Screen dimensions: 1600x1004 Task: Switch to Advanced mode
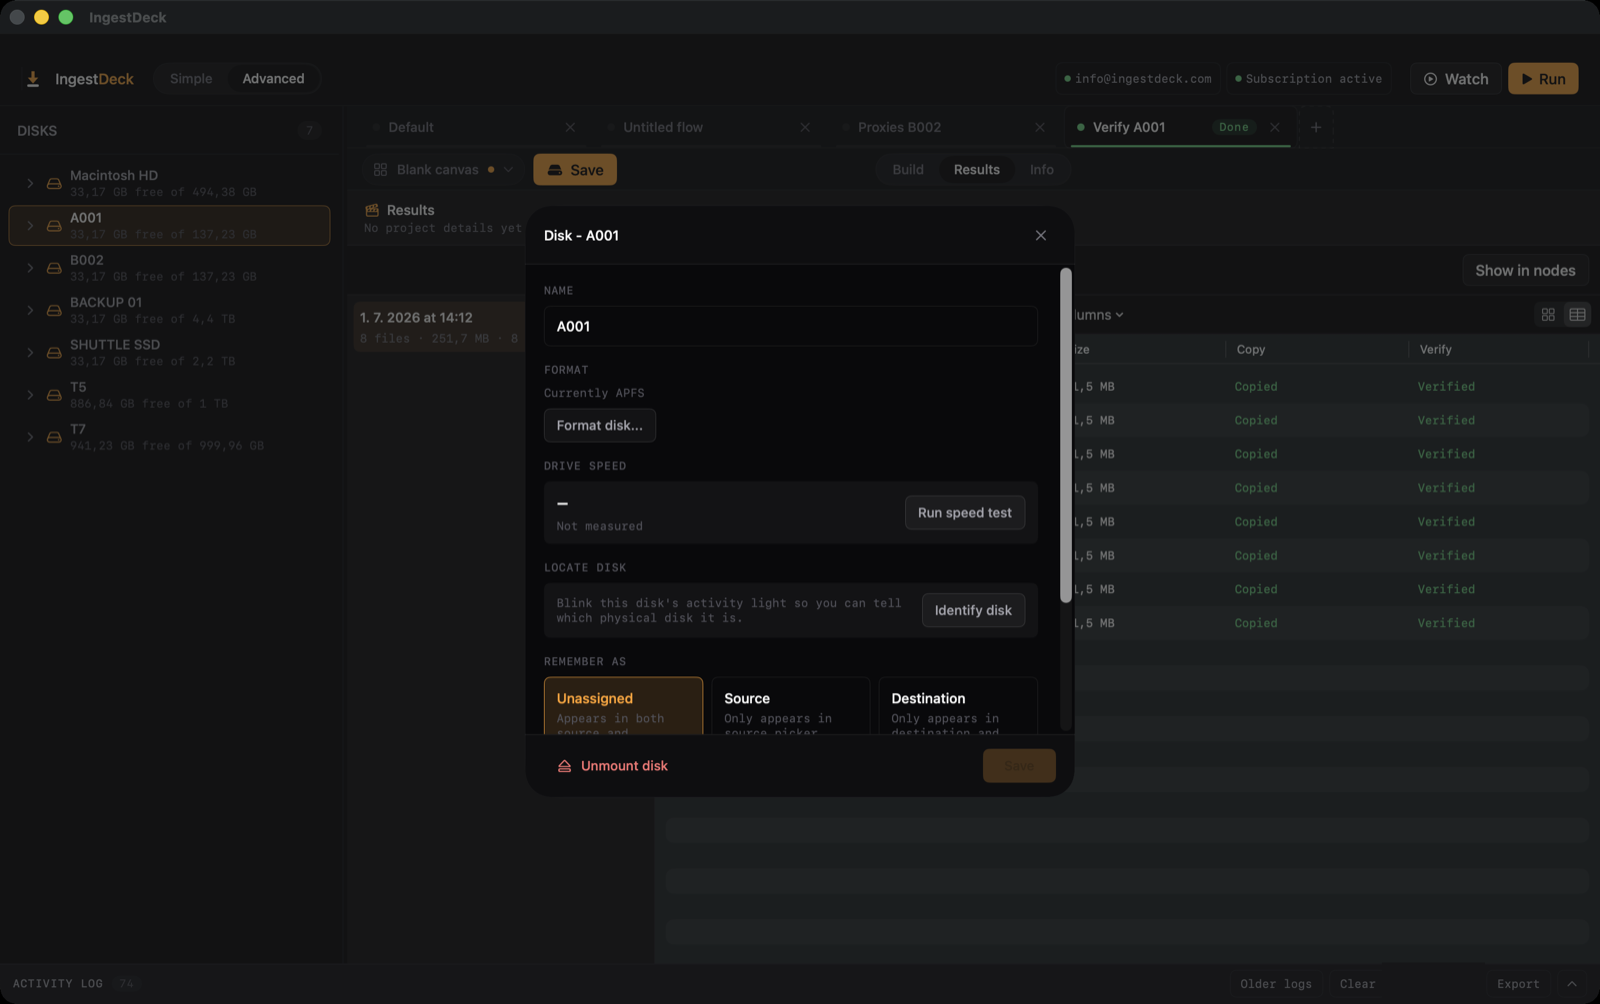273,79
